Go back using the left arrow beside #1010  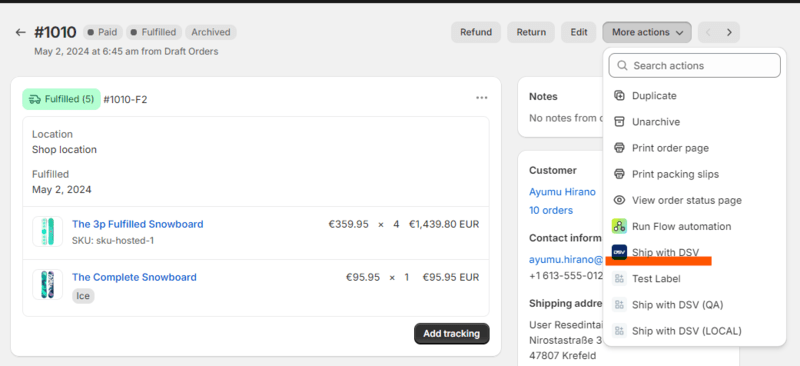click(20, 33)
